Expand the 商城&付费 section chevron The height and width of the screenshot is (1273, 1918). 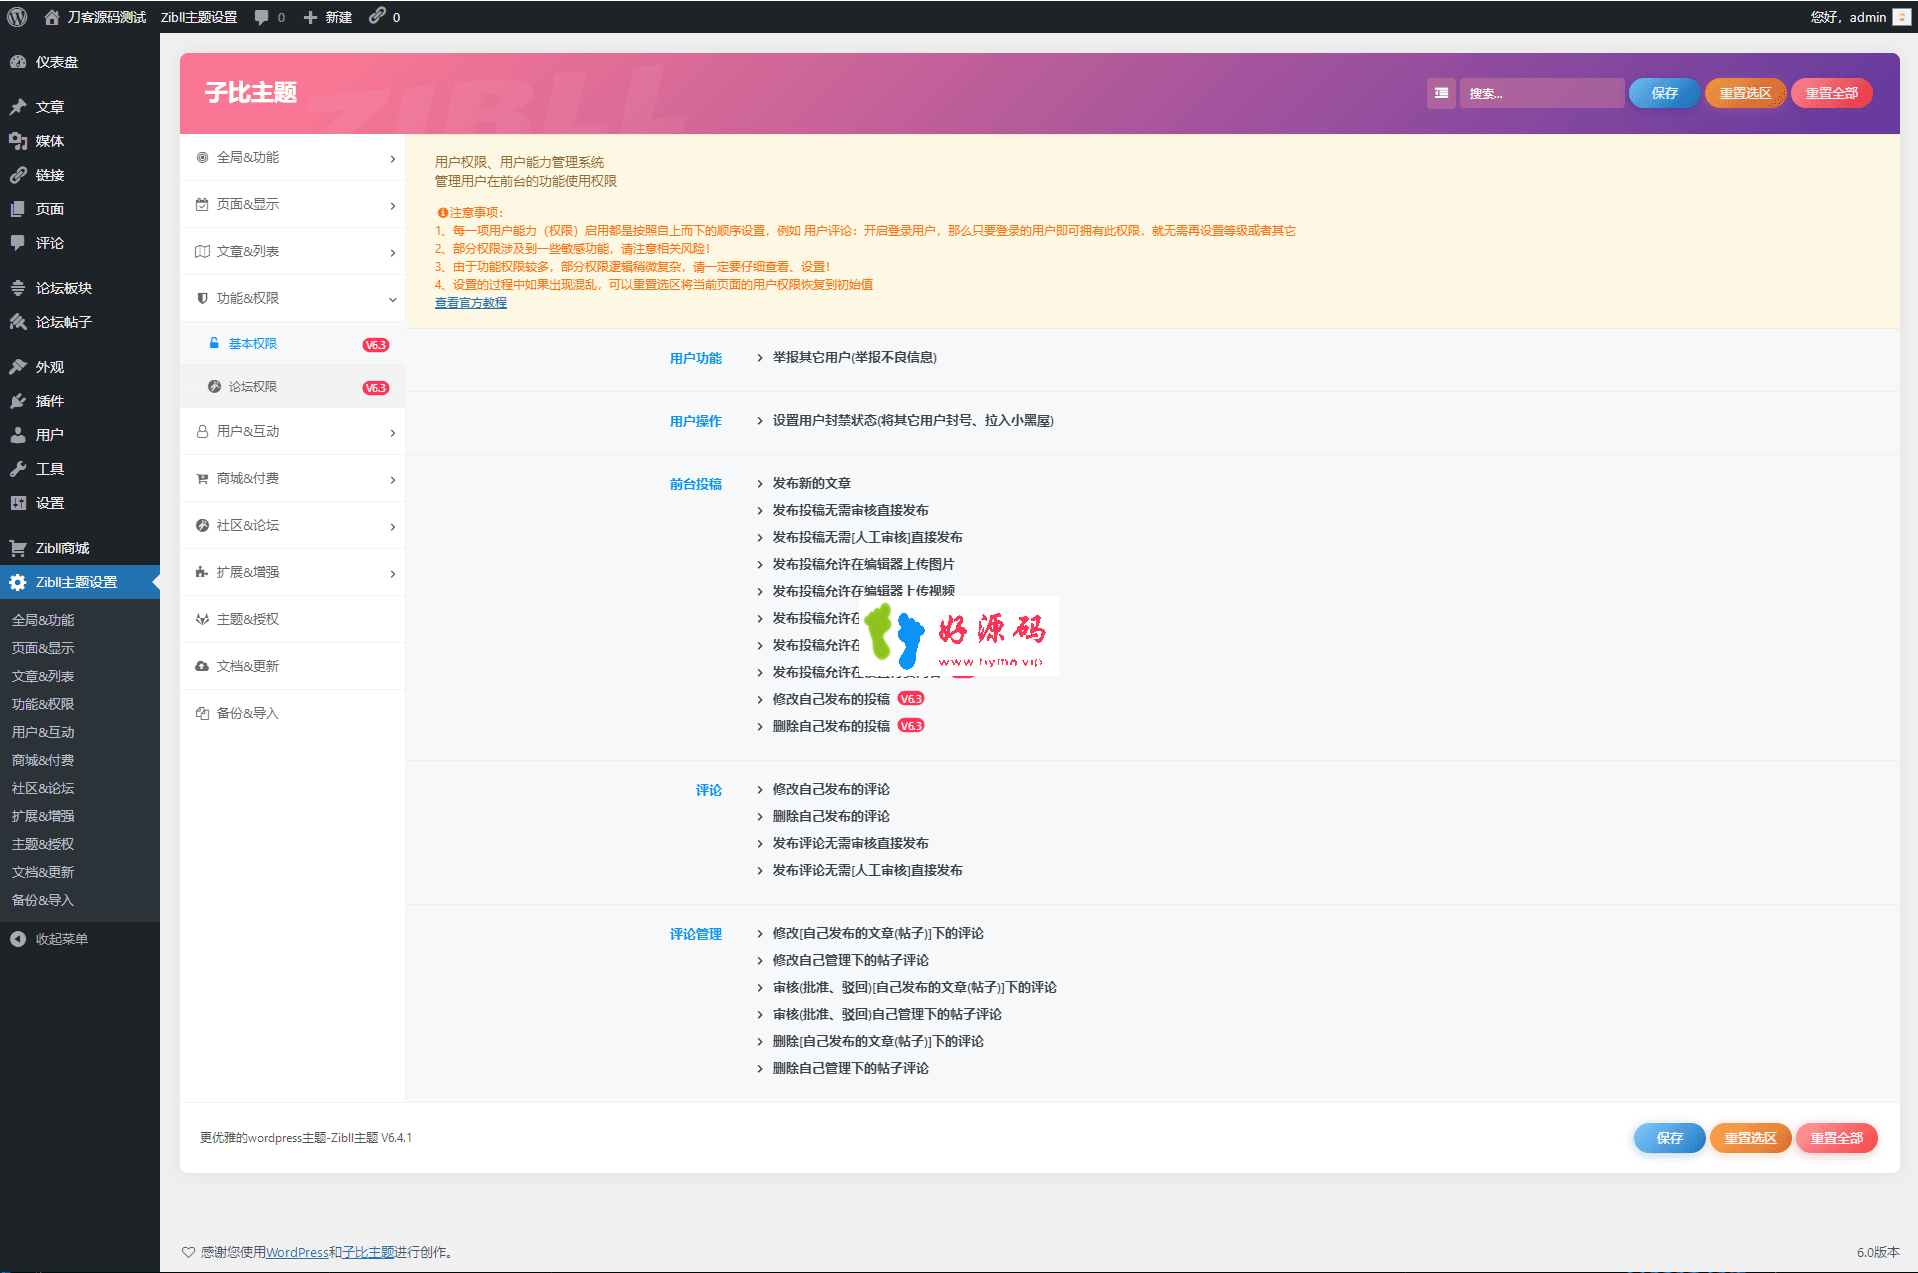tap(392, 480)
